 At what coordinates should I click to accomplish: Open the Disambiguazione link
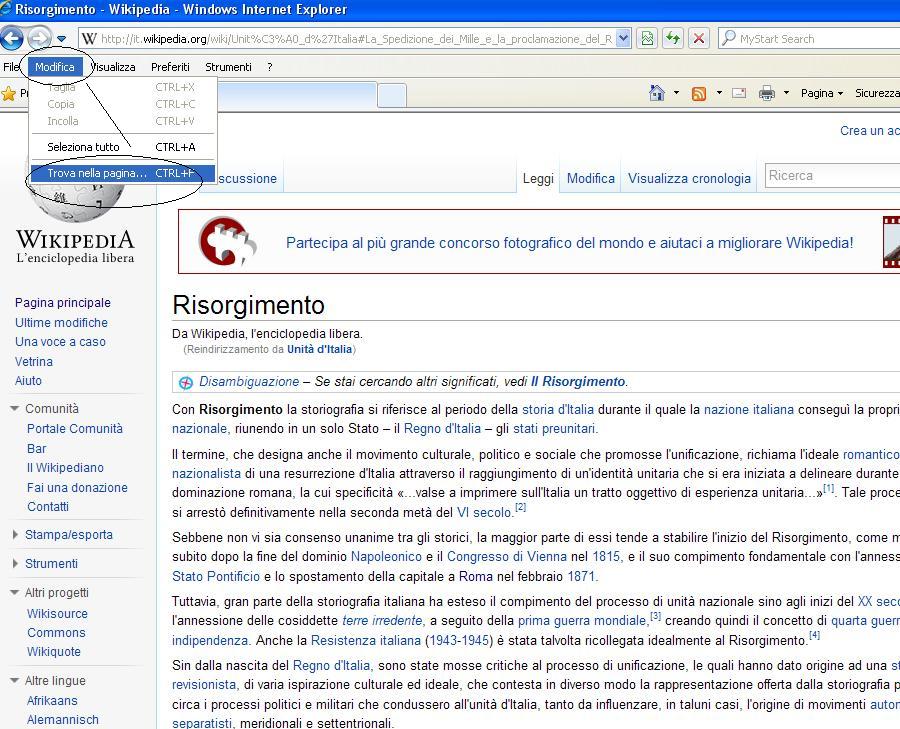pyautogui.click(x=249, y=382)
